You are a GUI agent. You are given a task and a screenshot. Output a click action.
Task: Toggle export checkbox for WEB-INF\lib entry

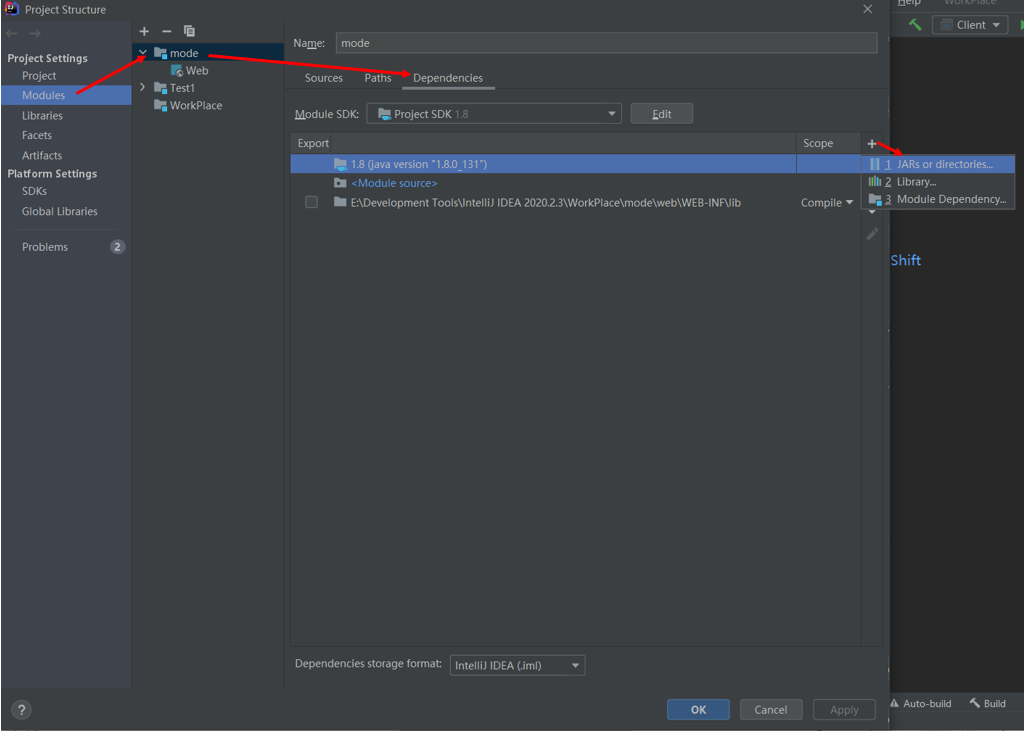311,202
